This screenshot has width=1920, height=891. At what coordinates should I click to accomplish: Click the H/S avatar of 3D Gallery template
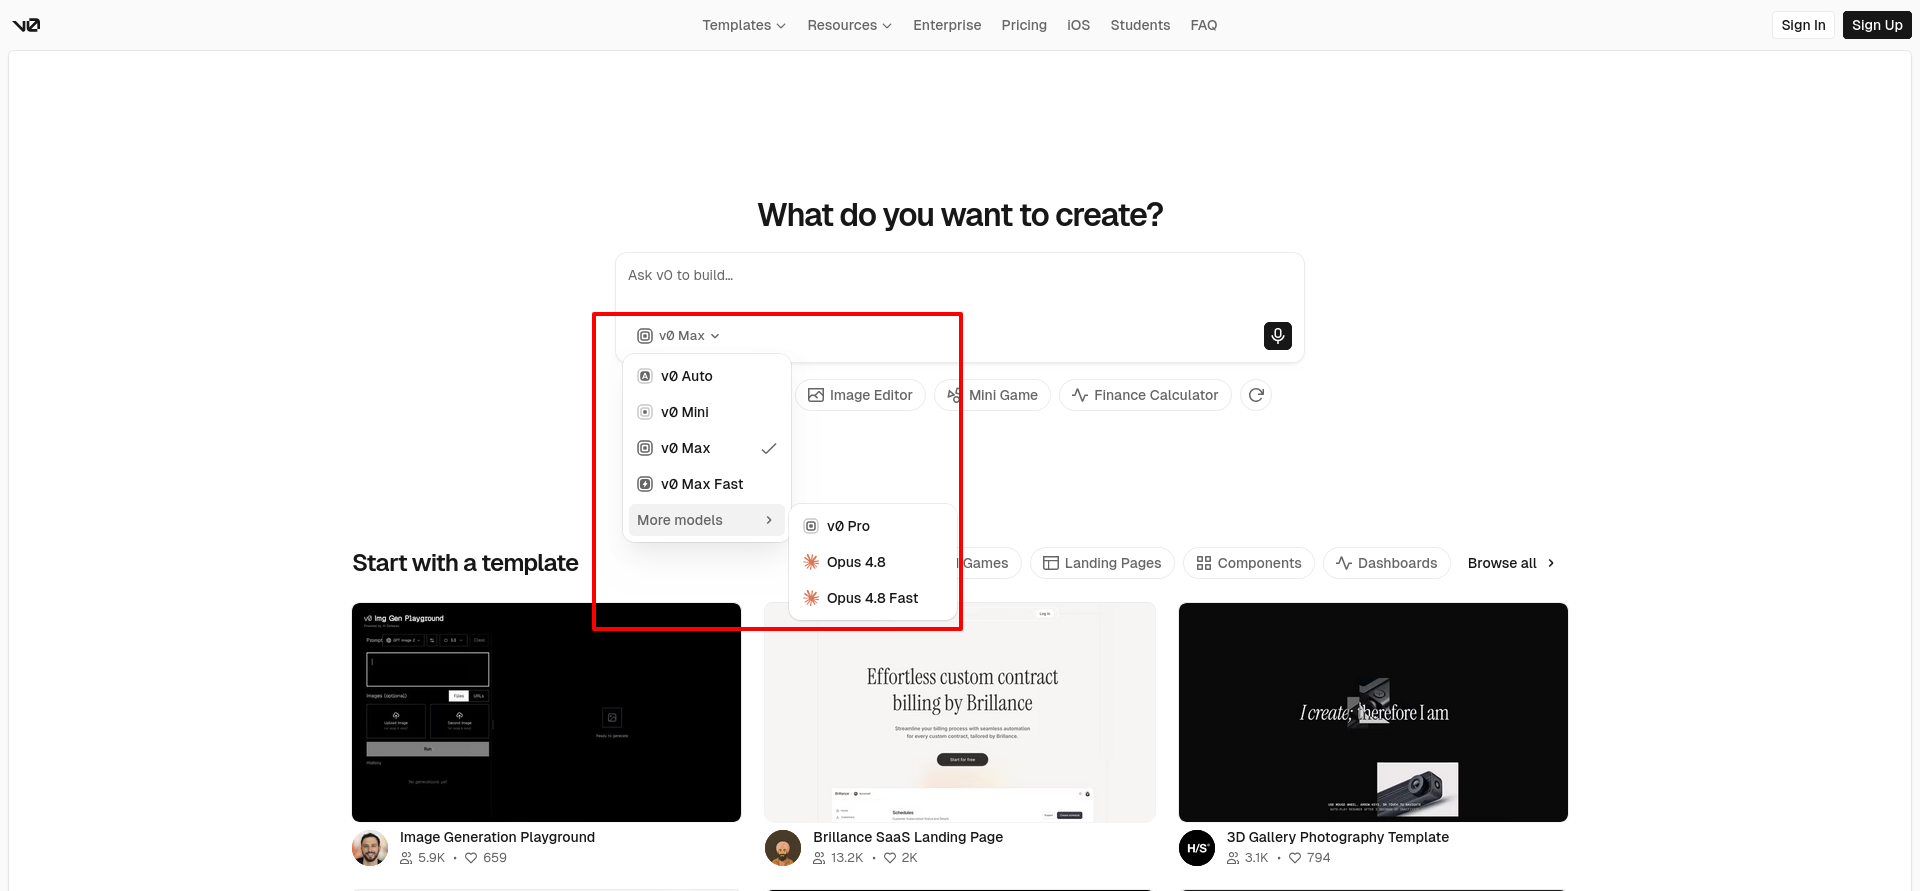pyautogui.click(x=1197, y=848)
